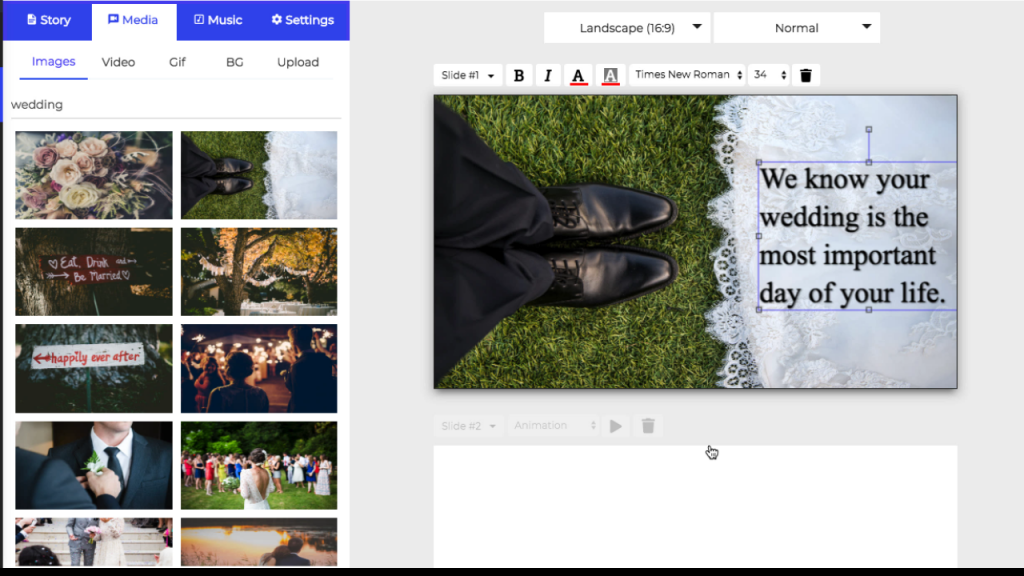This screenshot has width=1024, height=576.
Task: Play the Slide #2 preview
Action: click(616, 426)
